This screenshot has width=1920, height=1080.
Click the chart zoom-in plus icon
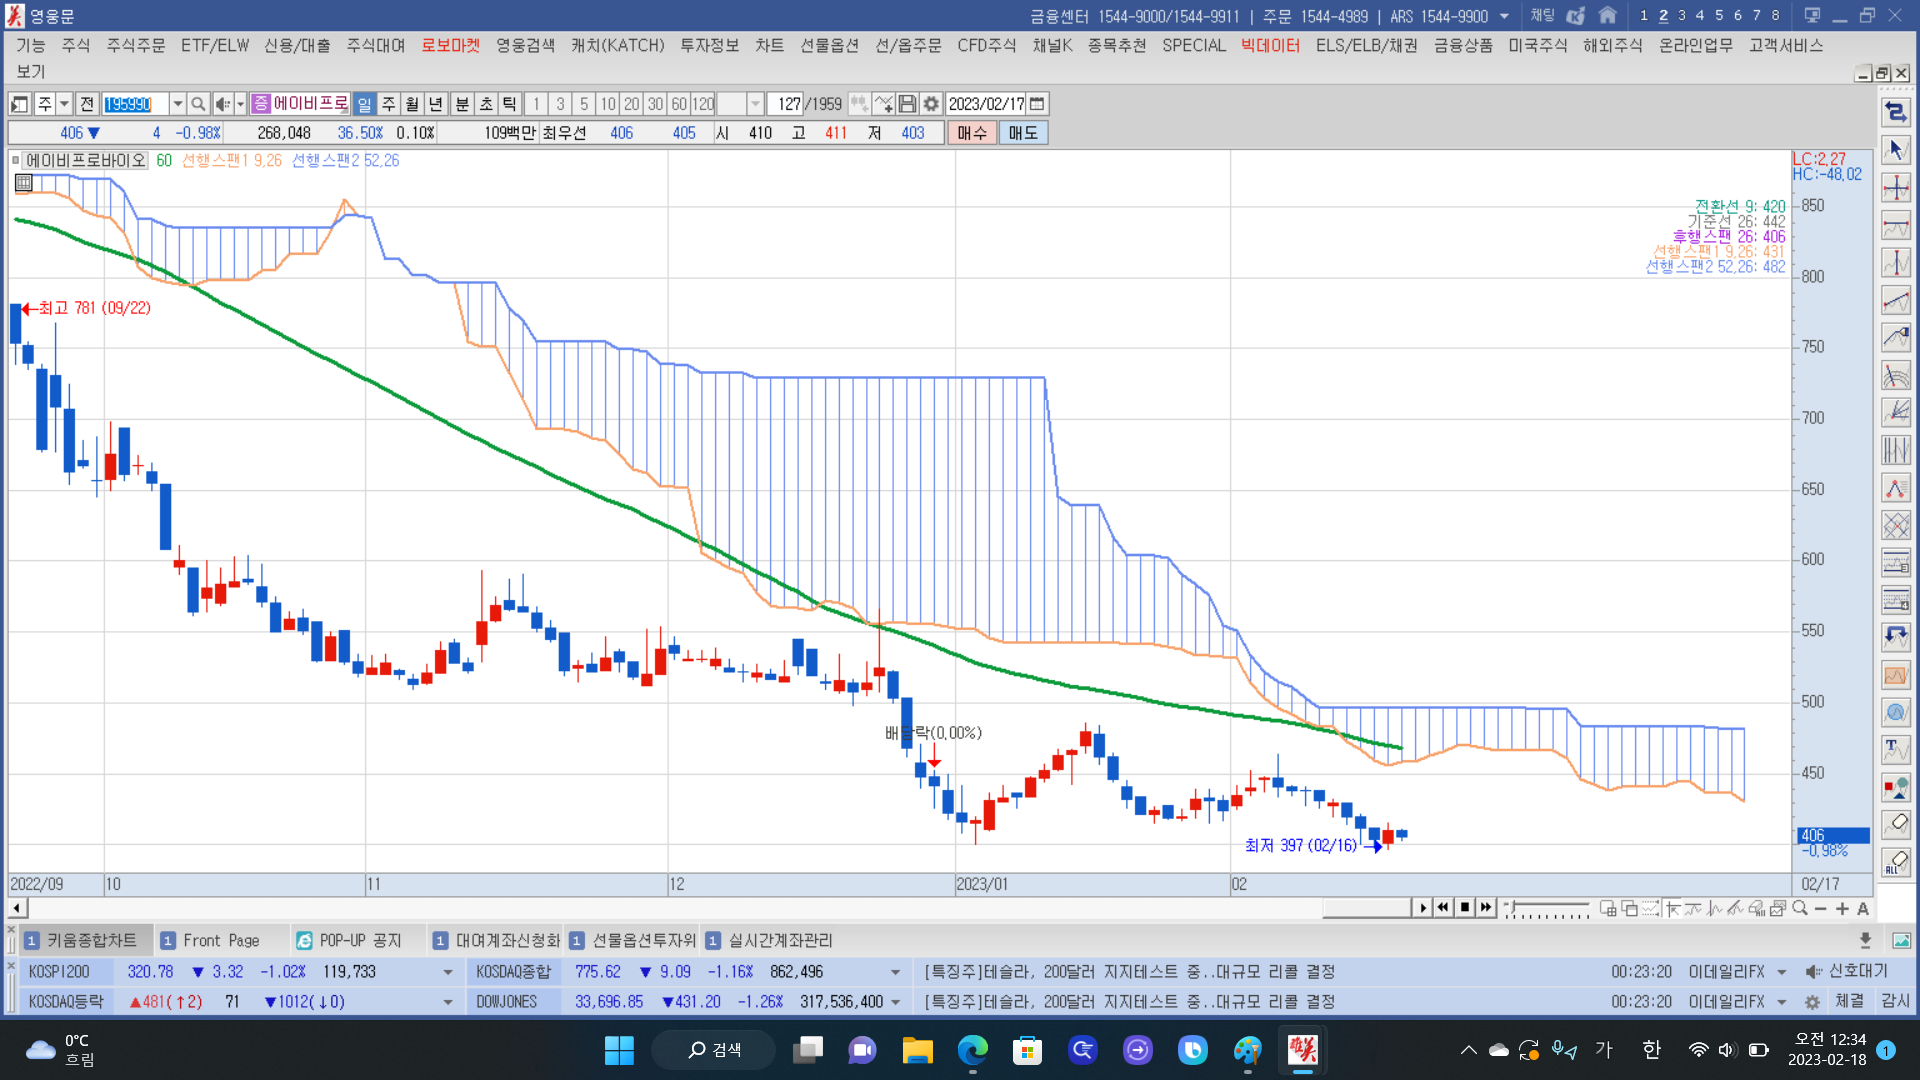tap(1842, 908)
